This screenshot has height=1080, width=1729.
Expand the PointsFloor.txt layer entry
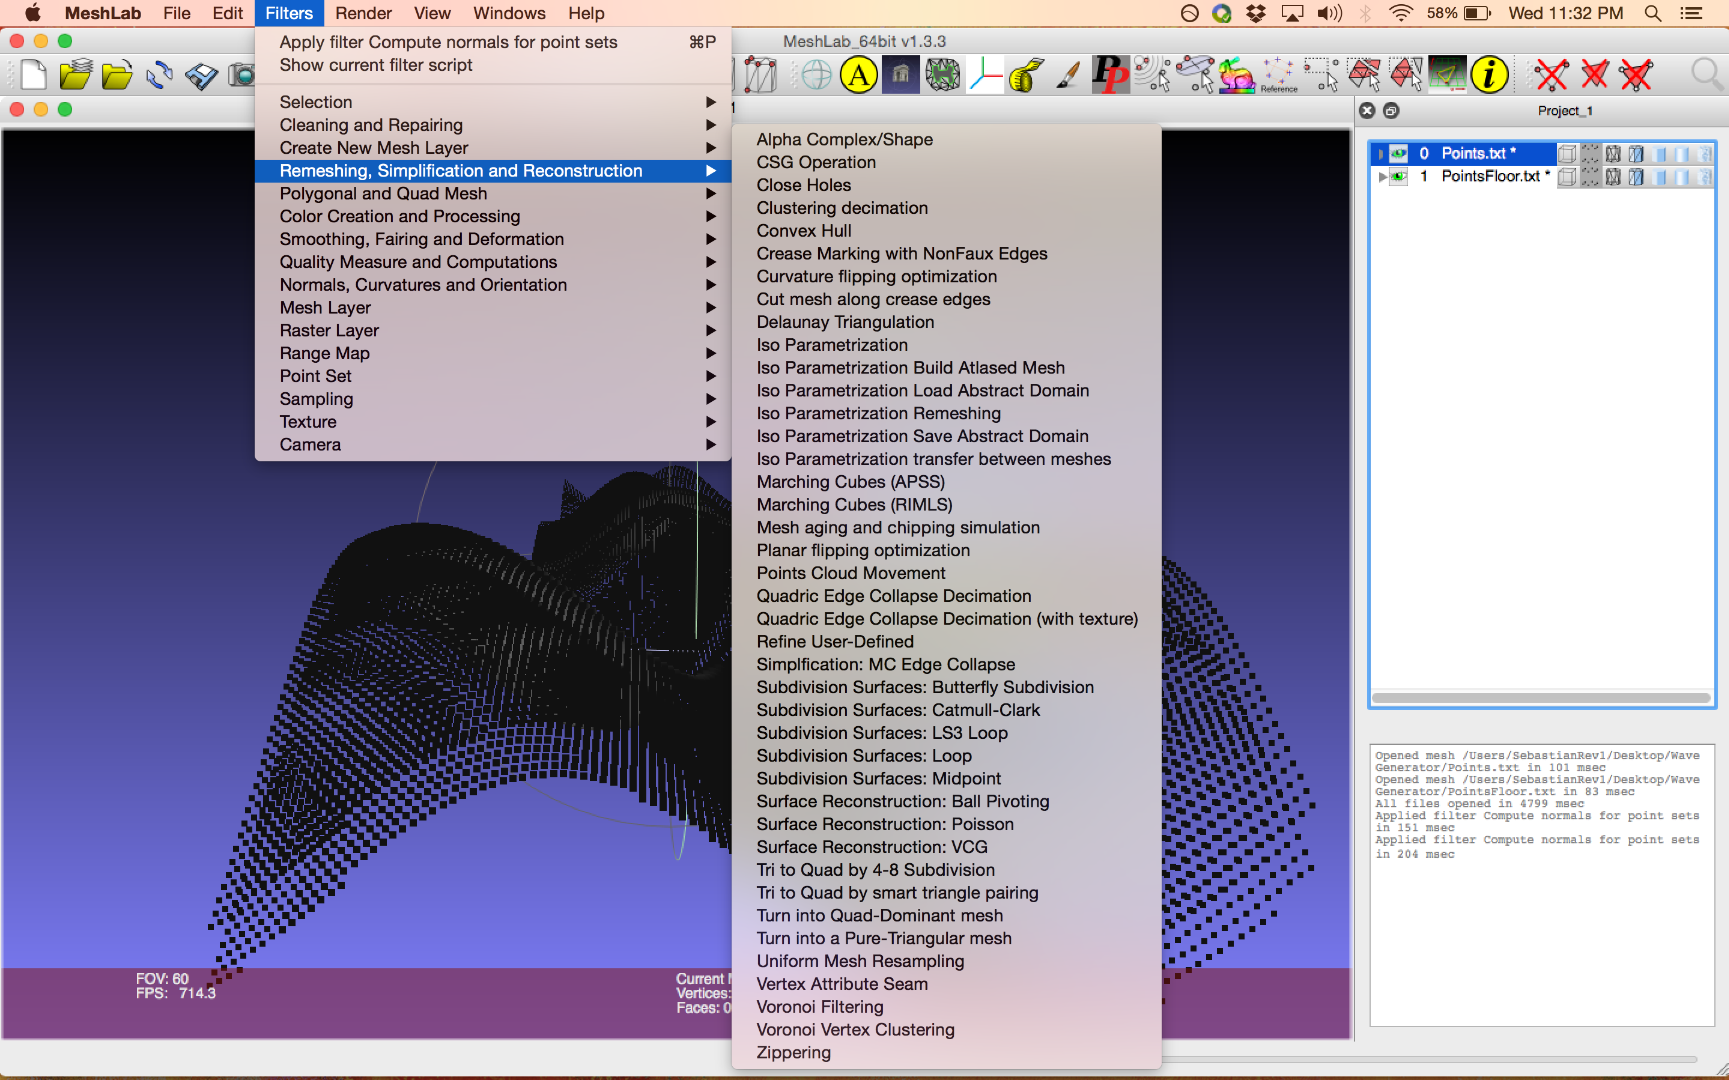1381,176
